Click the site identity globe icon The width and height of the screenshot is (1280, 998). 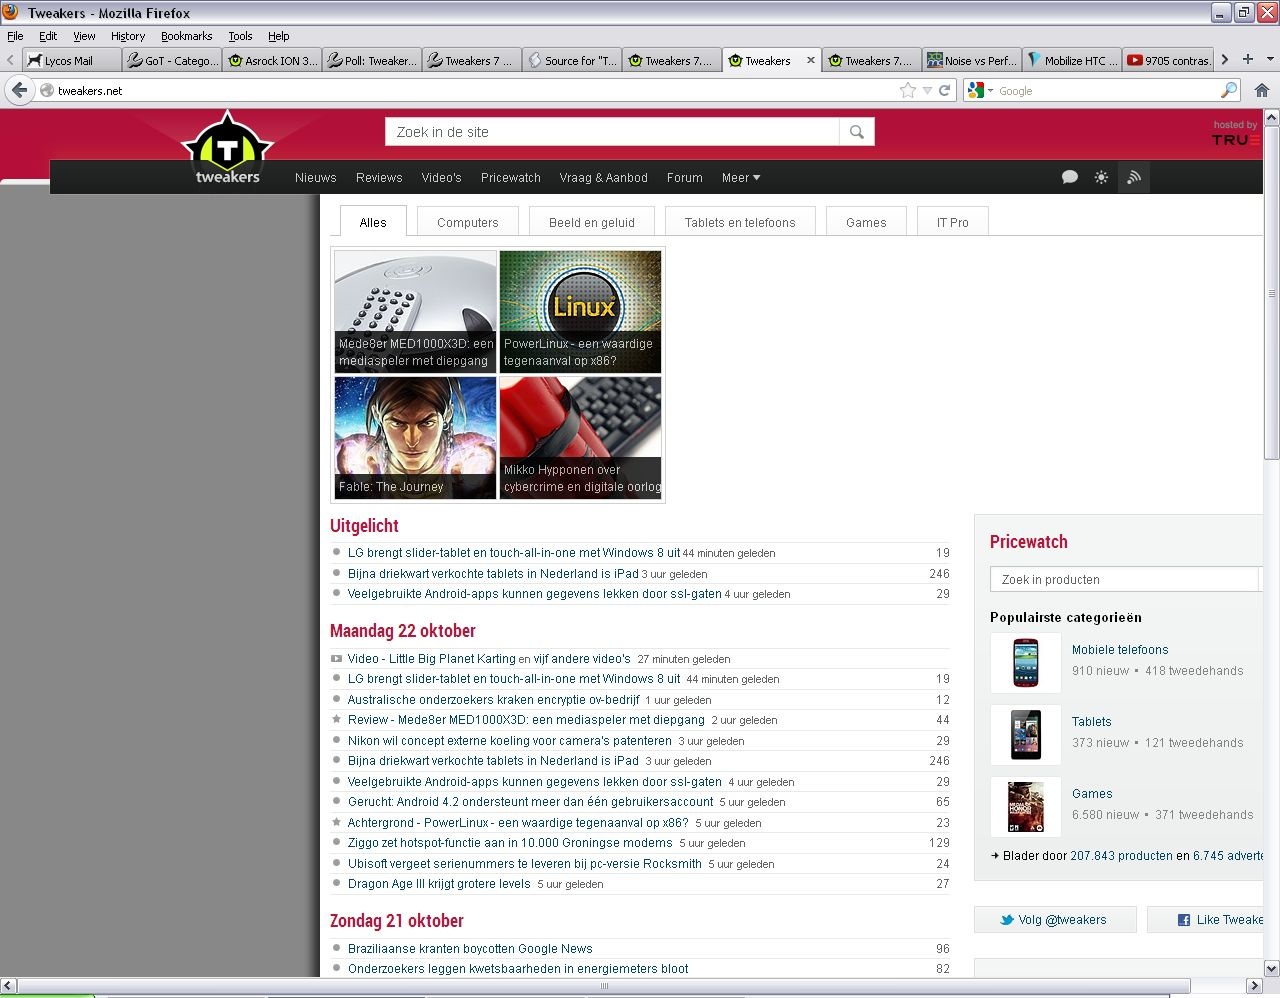(46, 90)
